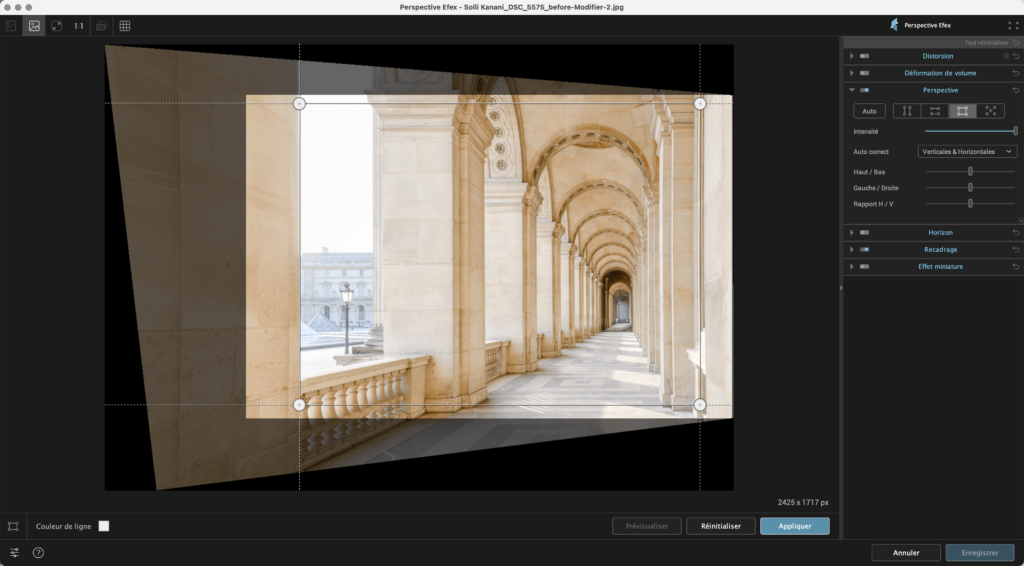The image size is (1024, 566).
Task: Click the Prévisualiser button
Action: click(x=647, y=526)
